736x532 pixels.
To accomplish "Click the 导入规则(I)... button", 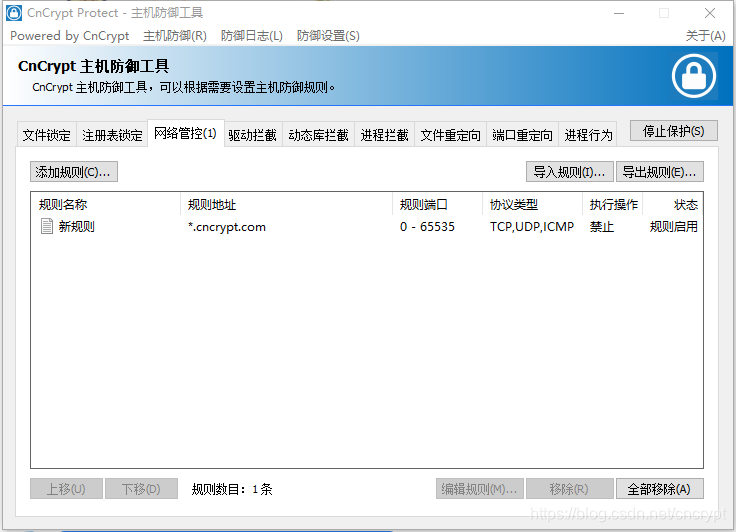I will pyautogui.click(x=569, y=172).
